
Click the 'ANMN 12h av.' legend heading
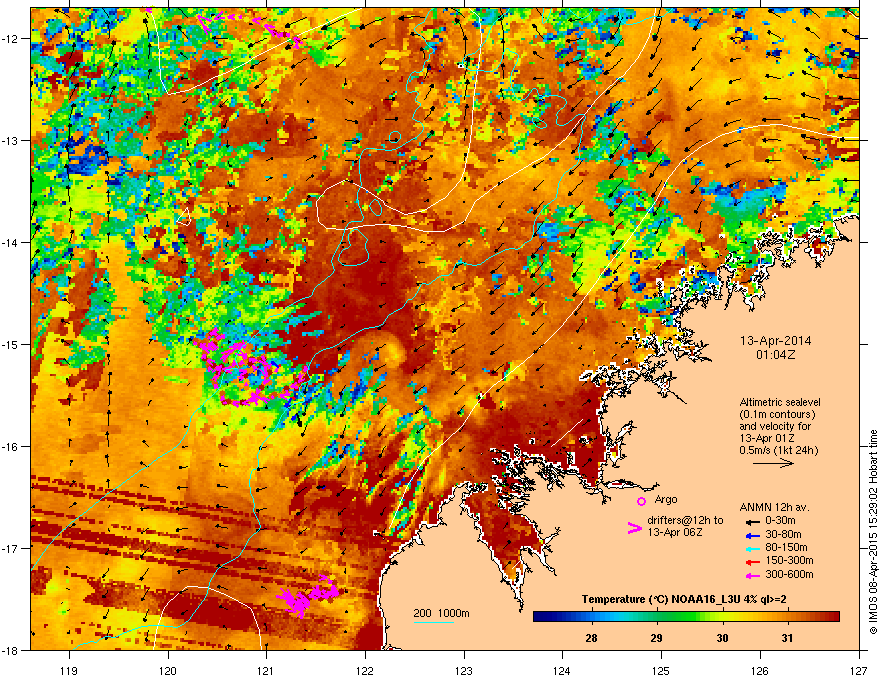(x=774, y=508)
